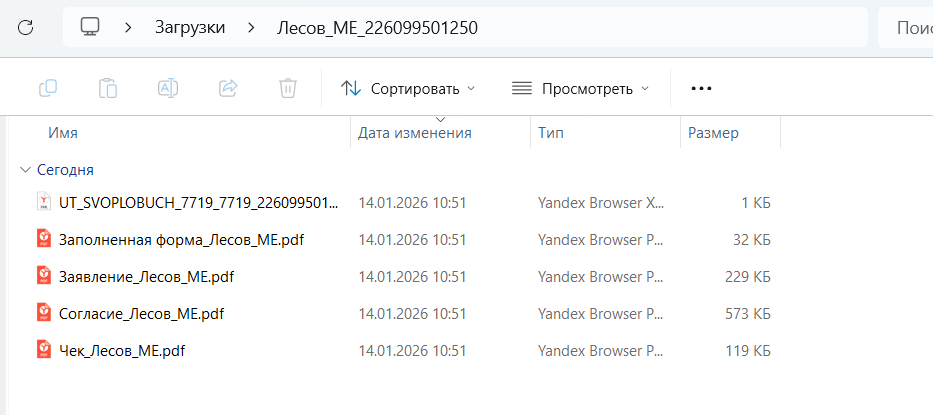The width and height of the screenshot is (933, 415).
Task: Click the Copy toolbar icon
Action: point(48,88)
